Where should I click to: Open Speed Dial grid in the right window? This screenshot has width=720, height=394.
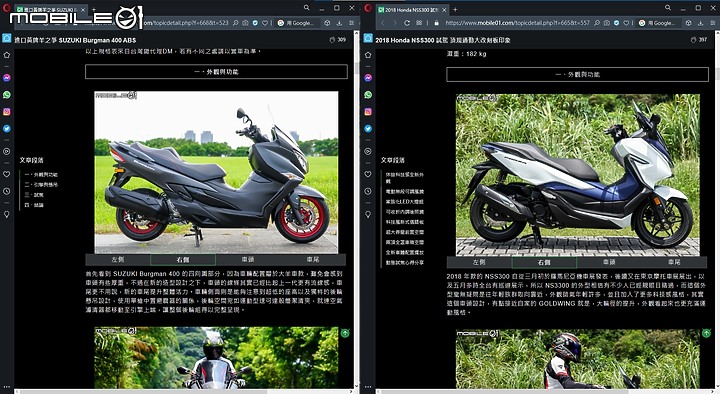[419, 23]
